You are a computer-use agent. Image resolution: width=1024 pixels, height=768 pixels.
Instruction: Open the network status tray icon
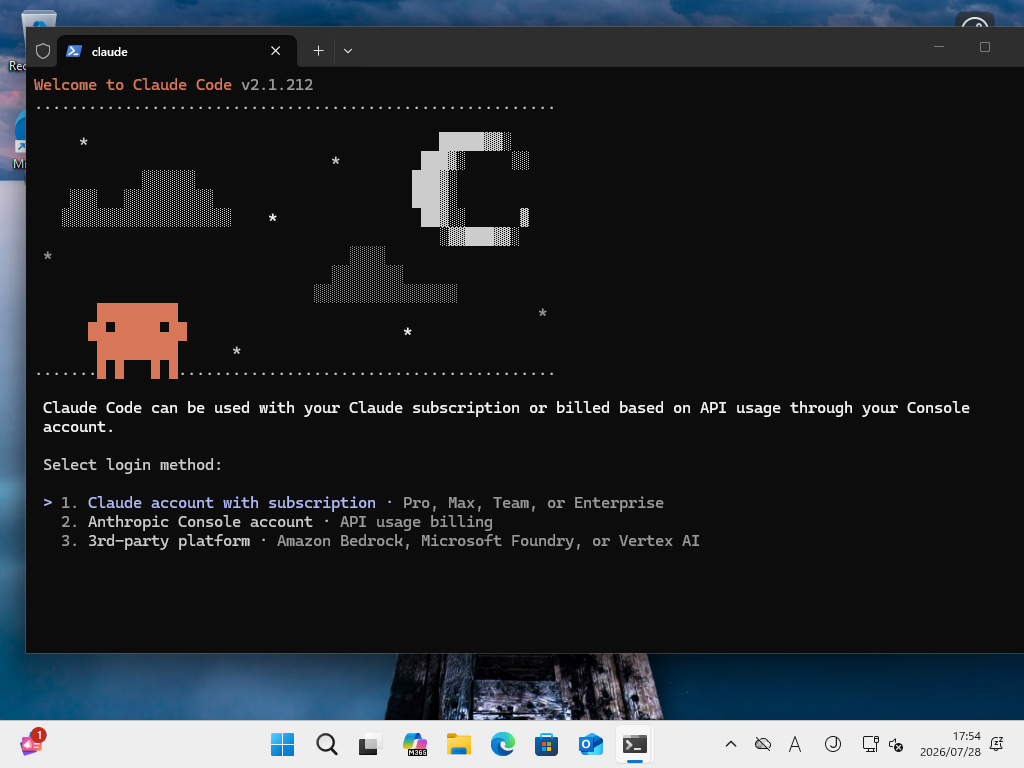click(870, 744)
